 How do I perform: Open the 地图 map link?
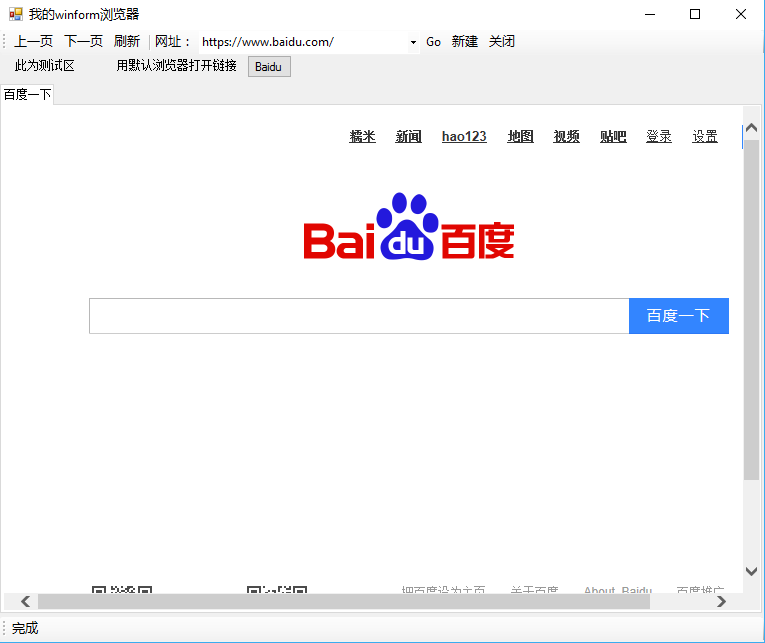pyautogui.click(x=520, y=137)
